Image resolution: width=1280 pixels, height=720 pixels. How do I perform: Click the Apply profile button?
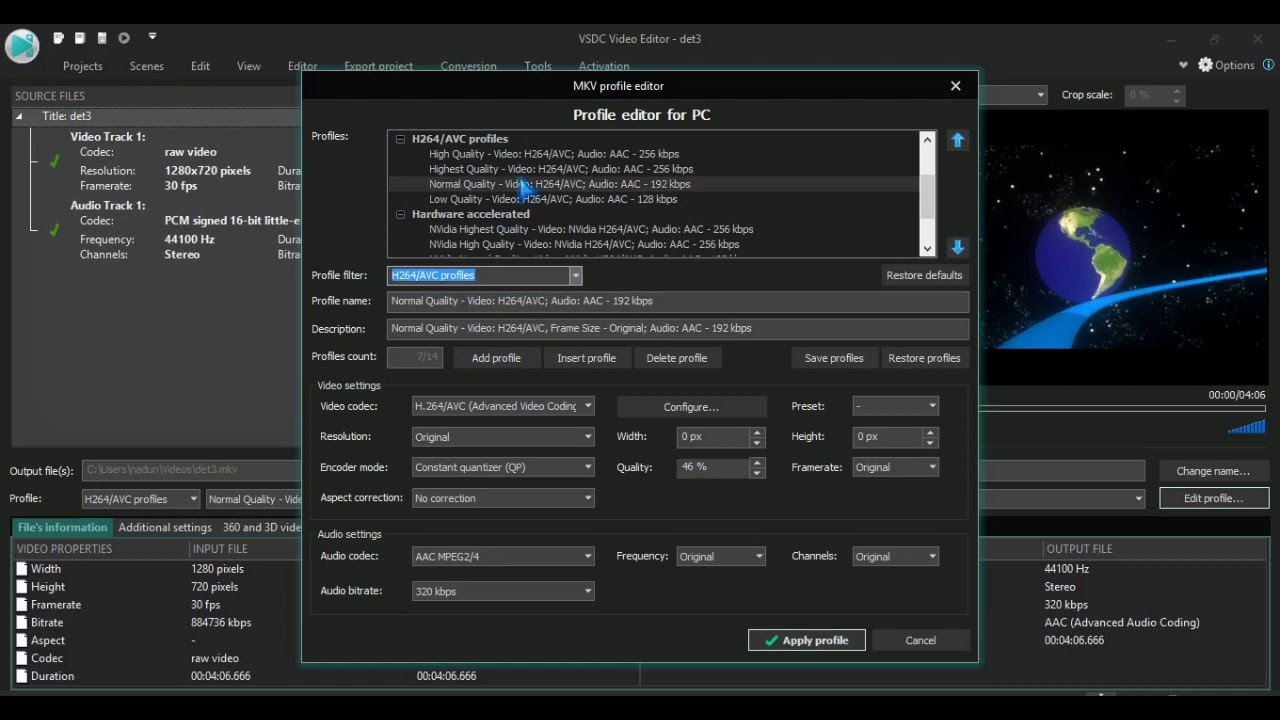pyautogui.click(x=806, y=640)
